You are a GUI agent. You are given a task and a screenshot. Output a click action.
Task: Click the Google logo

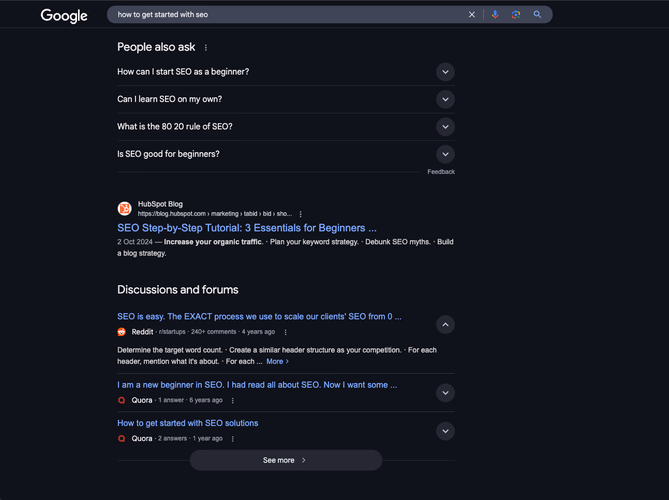click(64, 15)
